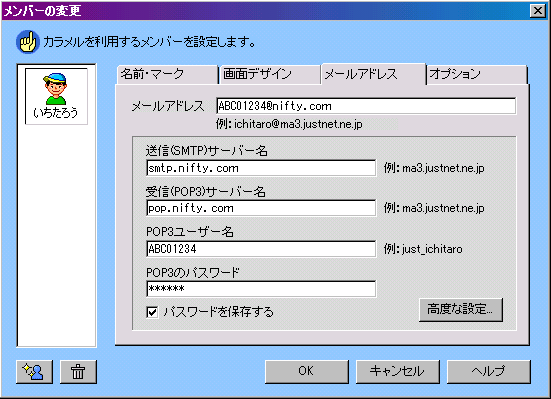Click the trash can delete member icon
Image resolution: width=551 pixels, height=399 pixels.
tap(78, 372)
